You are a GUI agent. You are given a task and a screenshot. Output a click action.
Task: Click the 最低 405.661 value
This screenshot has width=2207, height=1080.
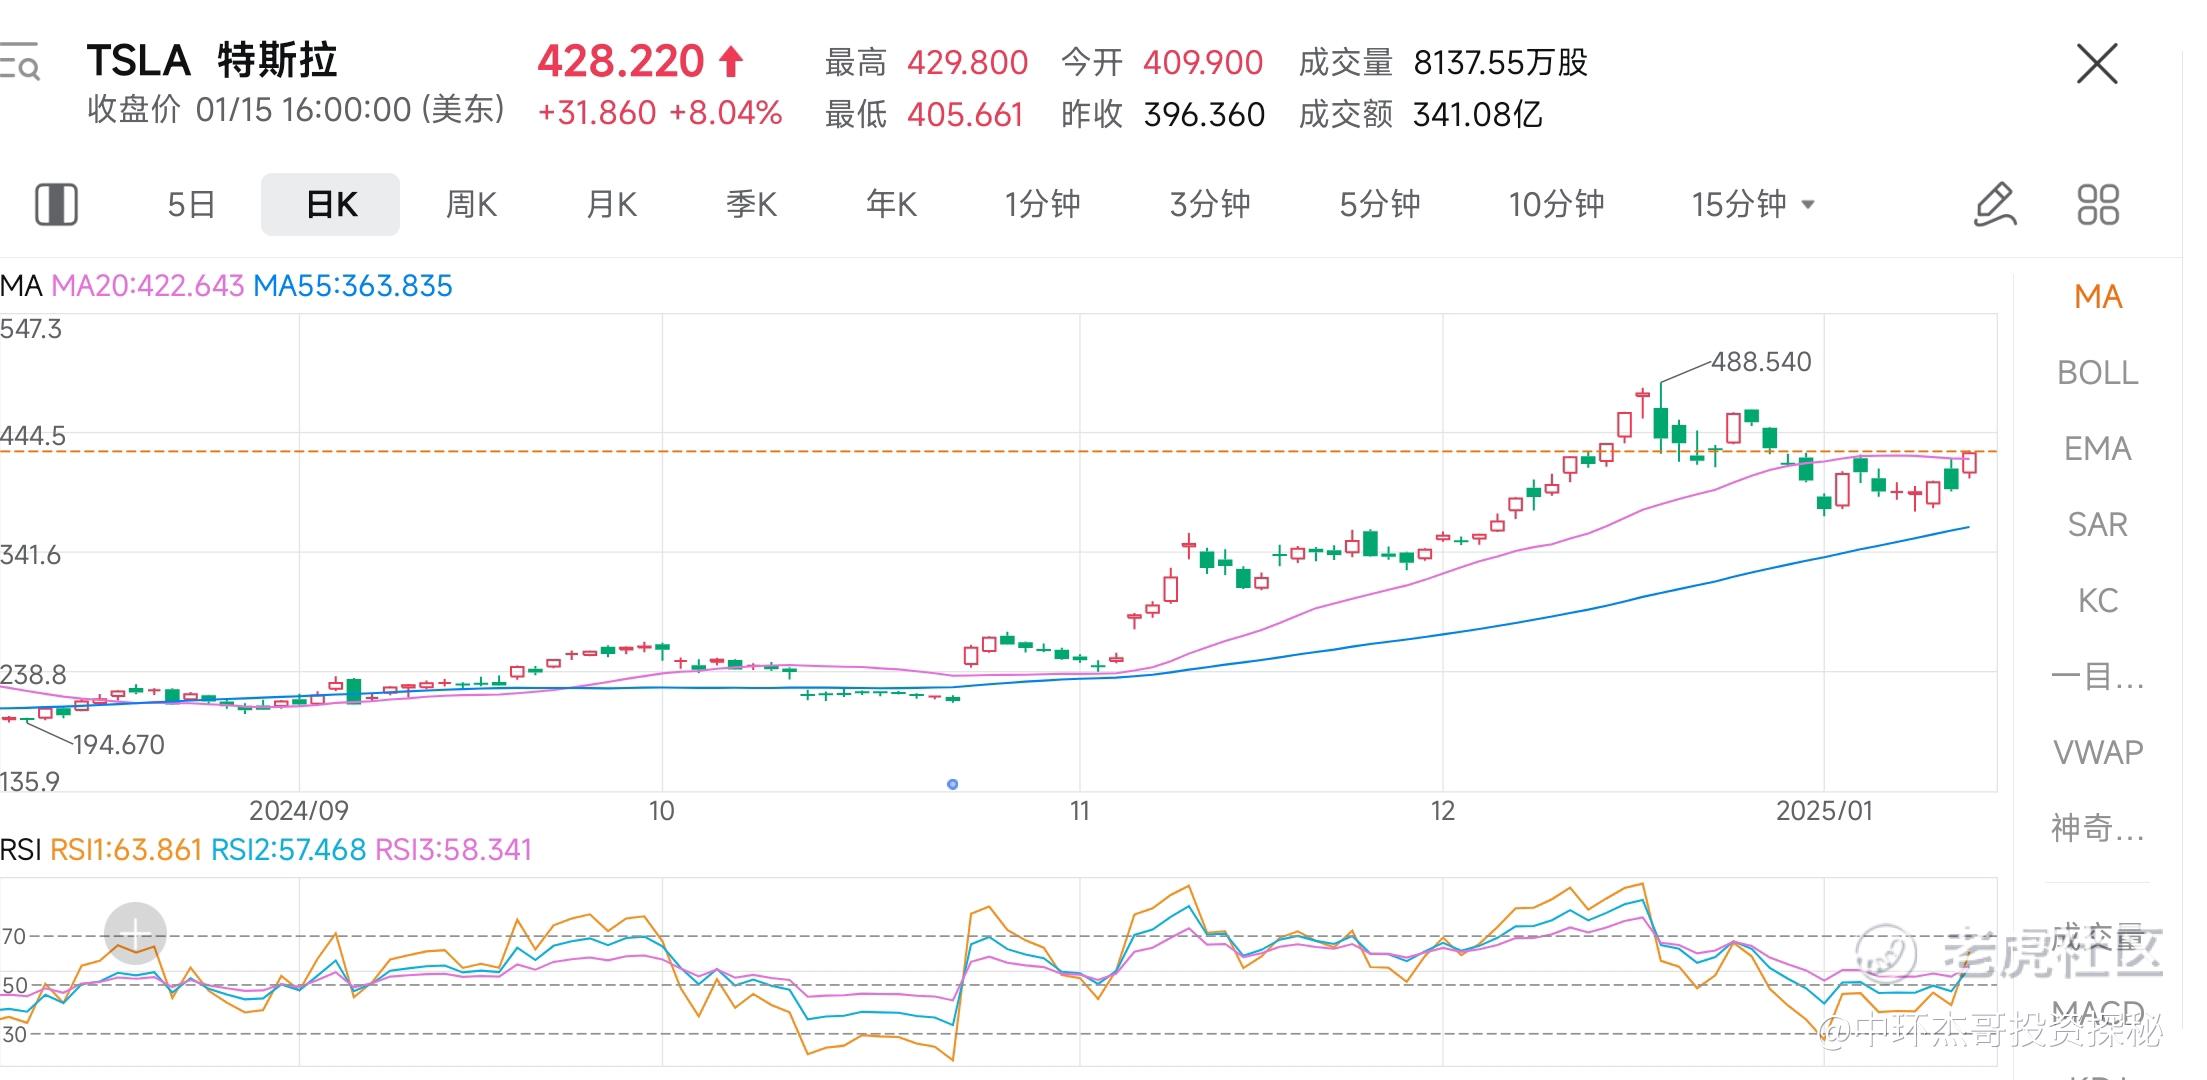tap(965, 115)
